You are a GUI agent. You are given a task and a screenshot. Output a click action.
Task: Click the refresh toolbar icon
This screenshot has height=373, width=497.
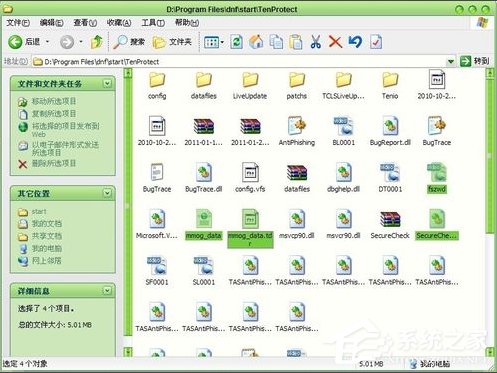click(236, 42)
